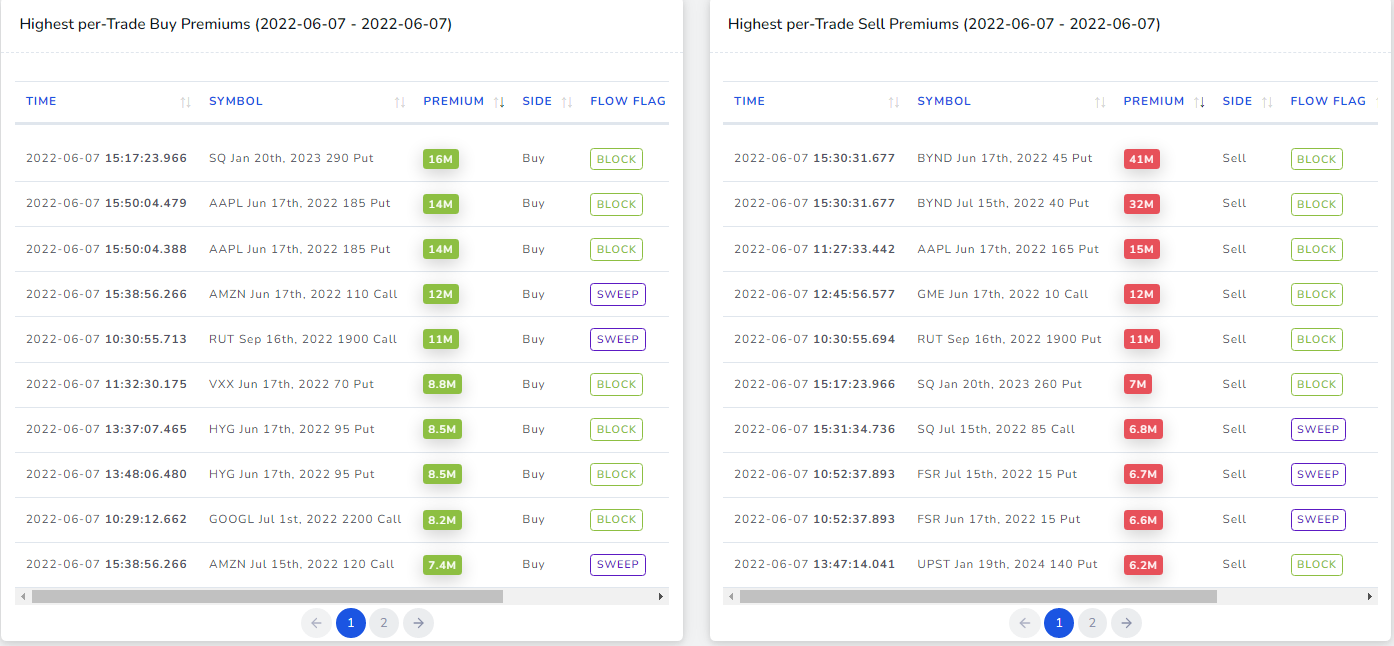Click SWEEP flag on FSR Jun 17th 15 Put row
This screenshot has width=1394, height=646.
click(1318, 519)
